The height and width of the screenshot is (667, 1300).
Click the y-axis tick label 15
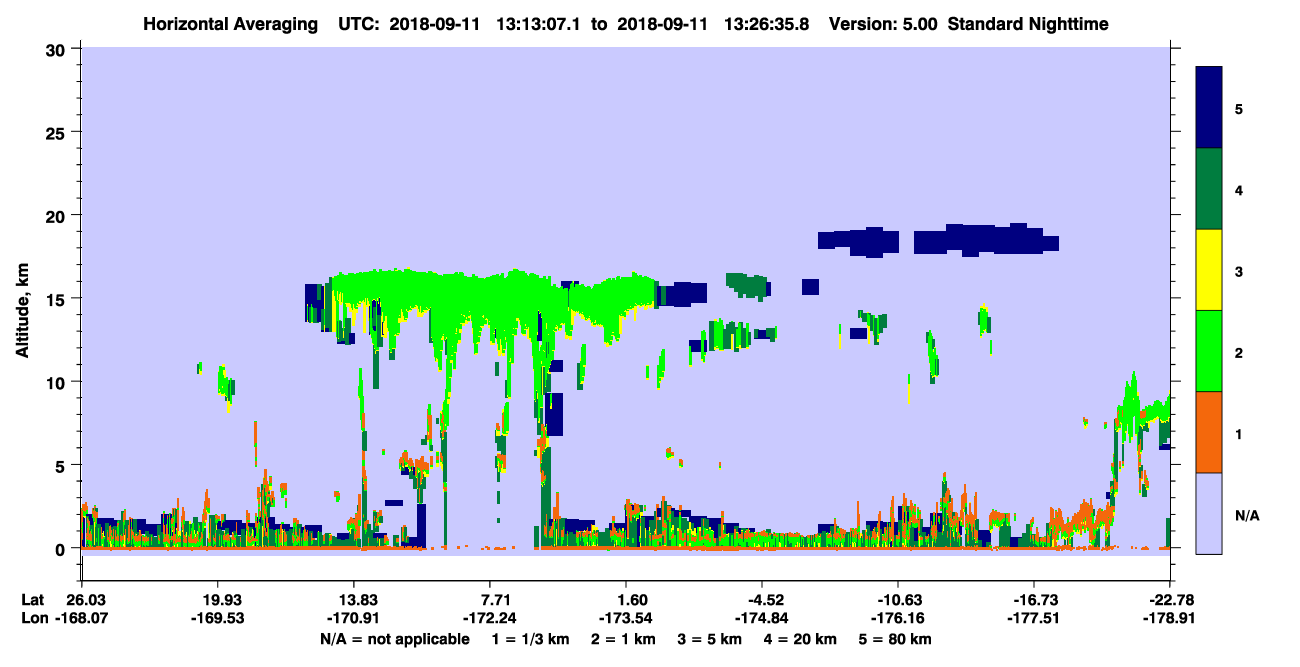point(58,299)
